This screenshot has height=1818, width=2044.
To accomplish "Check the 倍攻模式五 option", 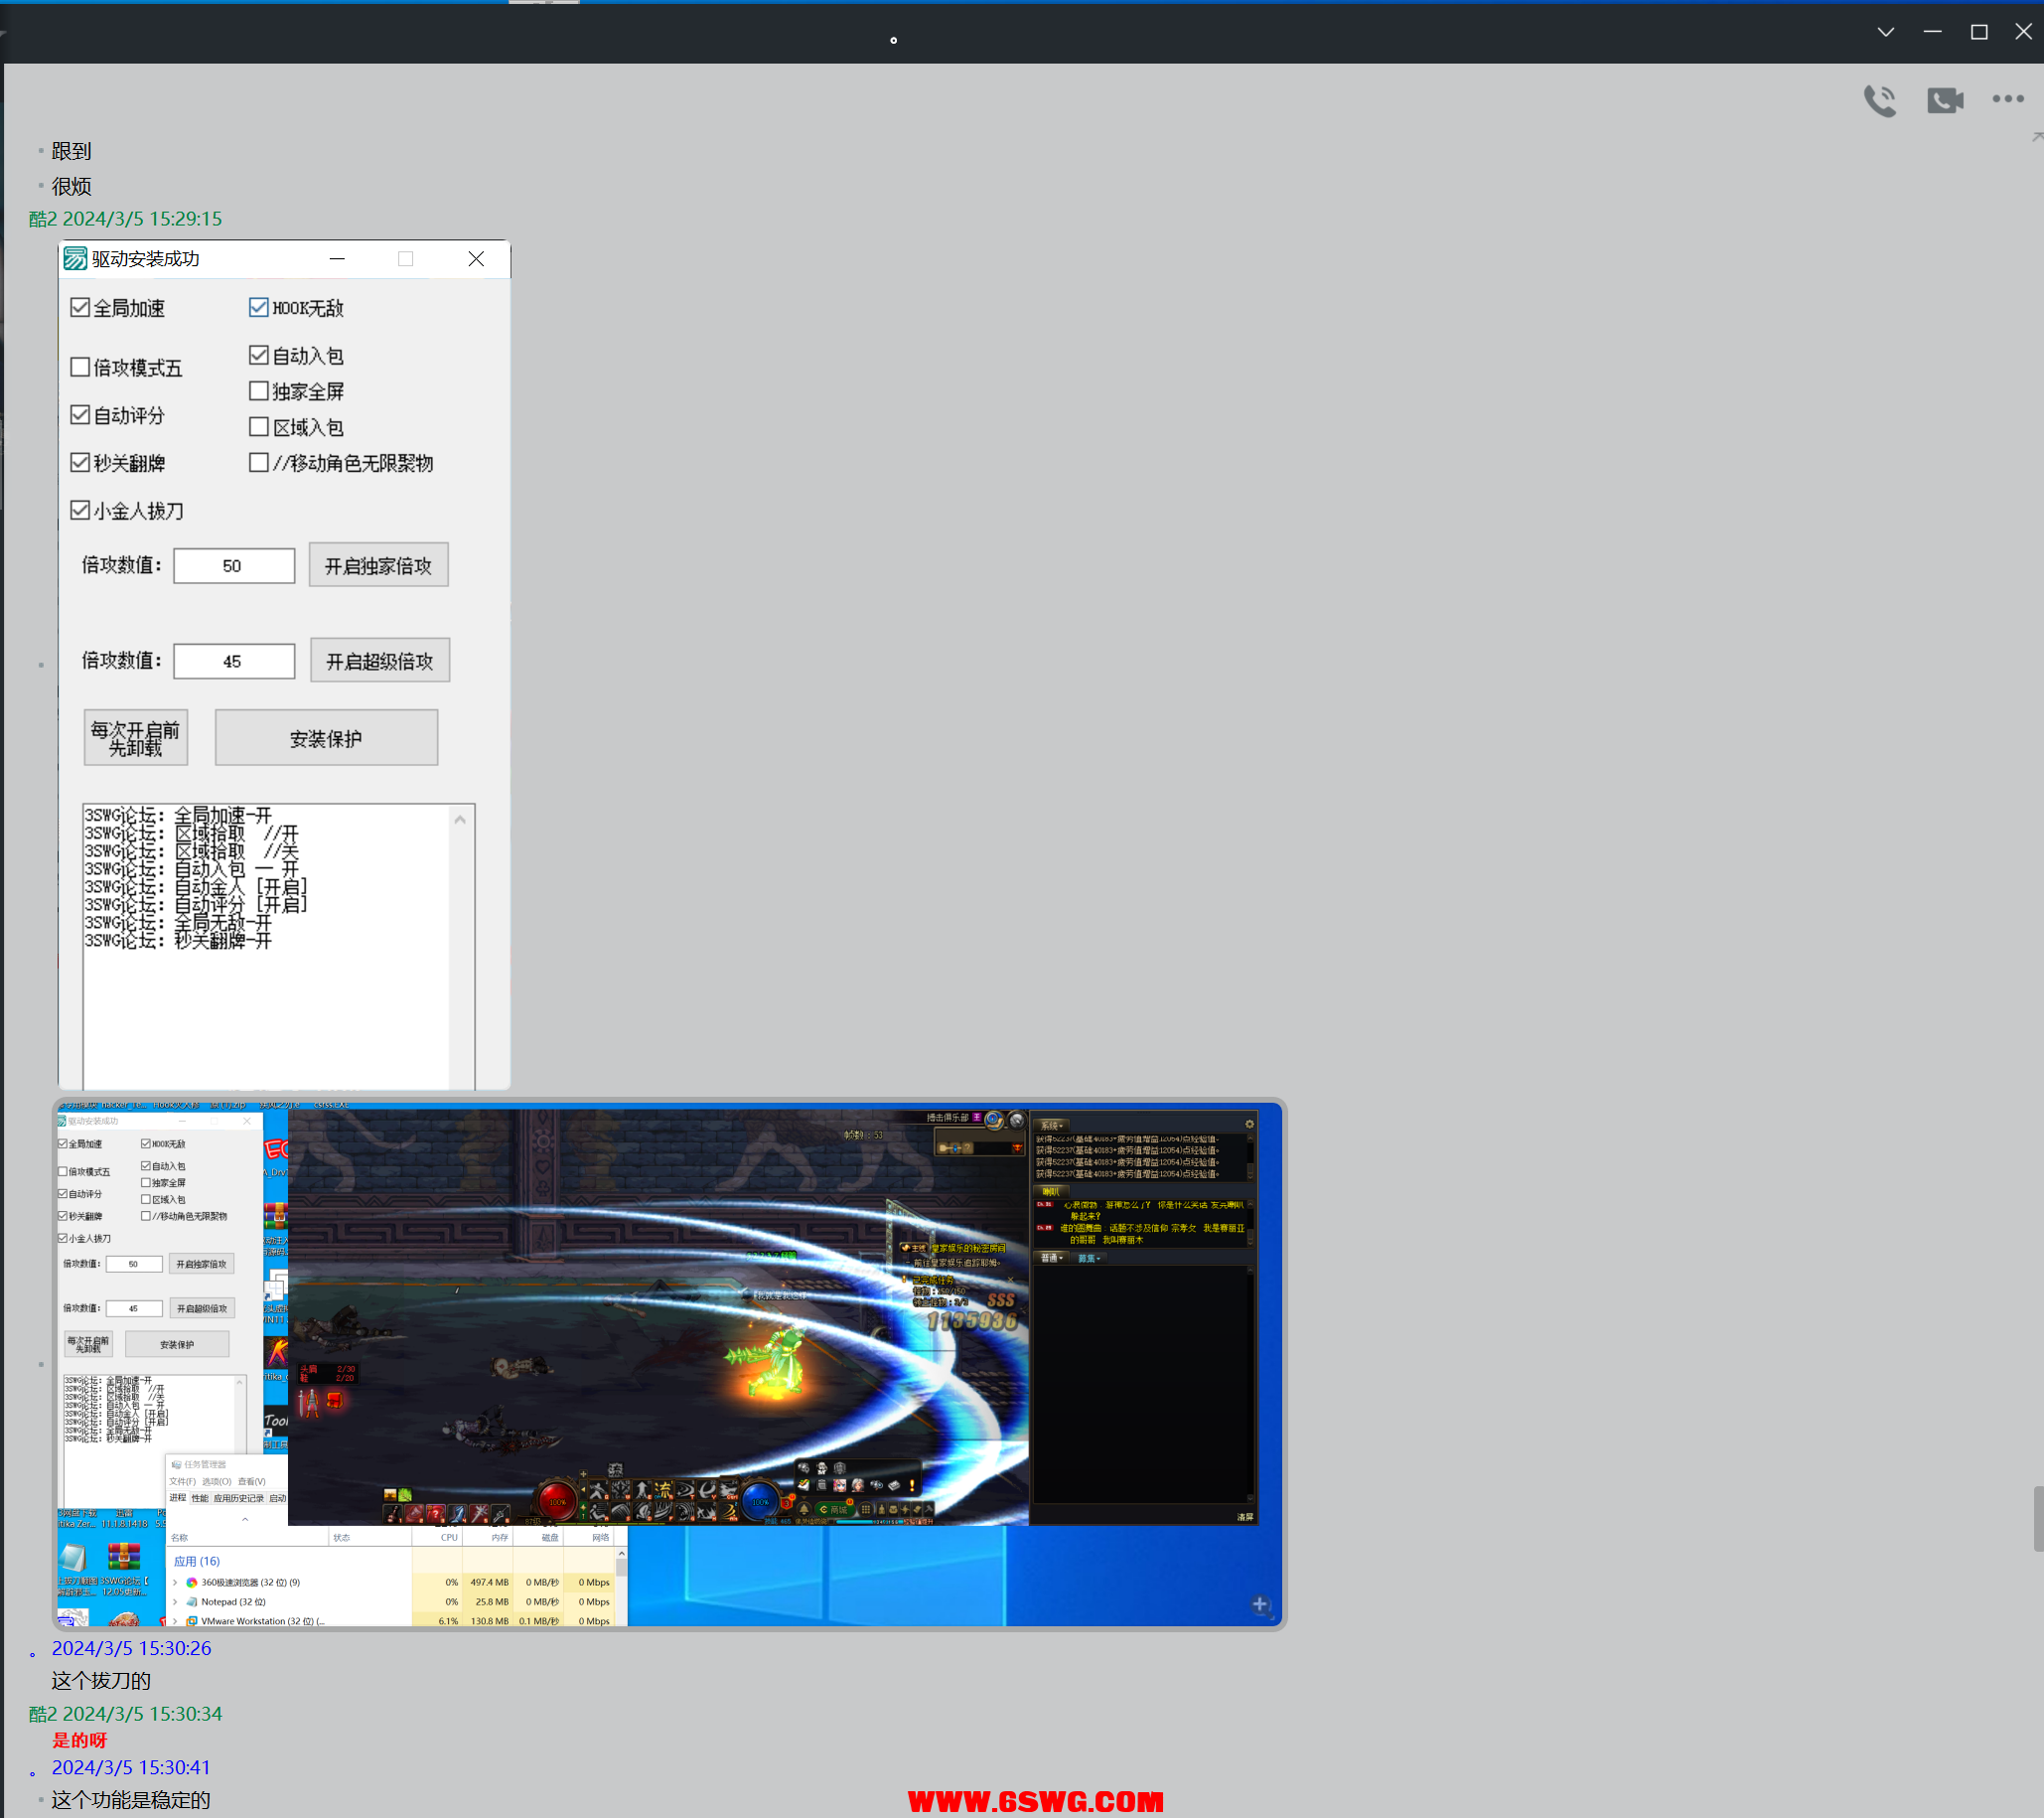I will 81,367.
